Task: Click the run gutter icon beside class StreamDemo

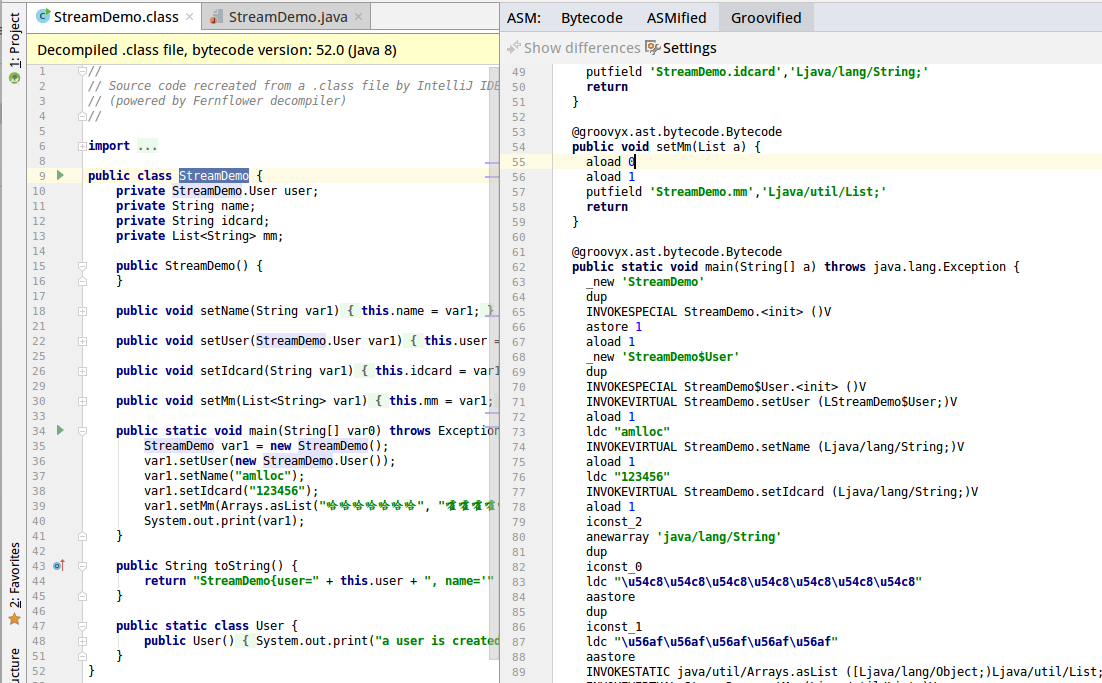Action: (x=60, y=175)
